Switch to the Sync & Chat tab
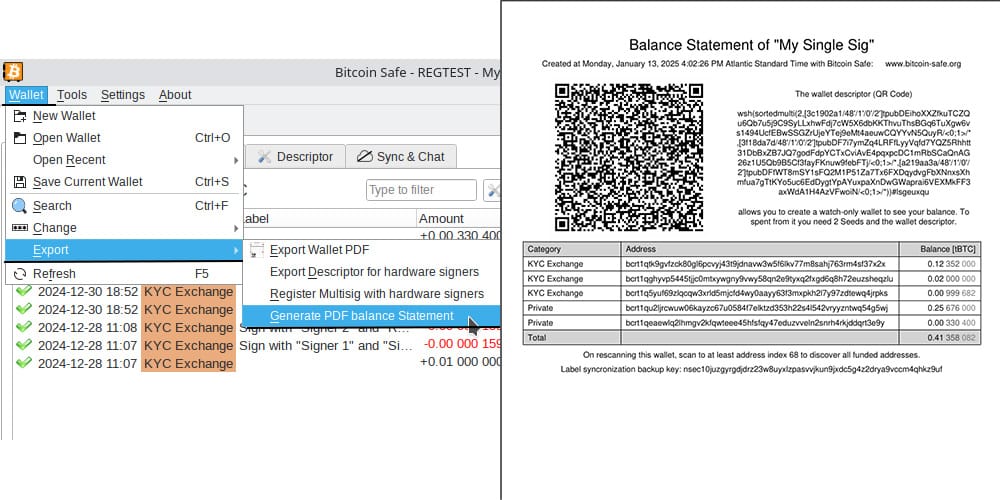The image size is (1000, 500). point(401,157)
